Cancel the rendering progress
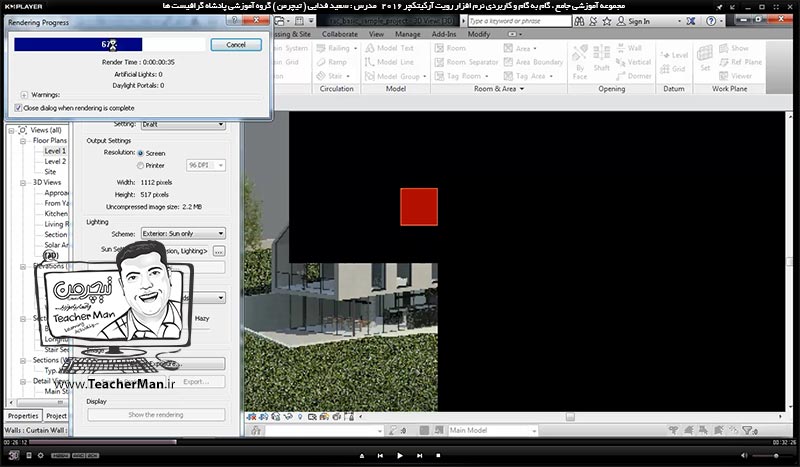The height and width of the screenshot is (467, 800). coord(236,44)
